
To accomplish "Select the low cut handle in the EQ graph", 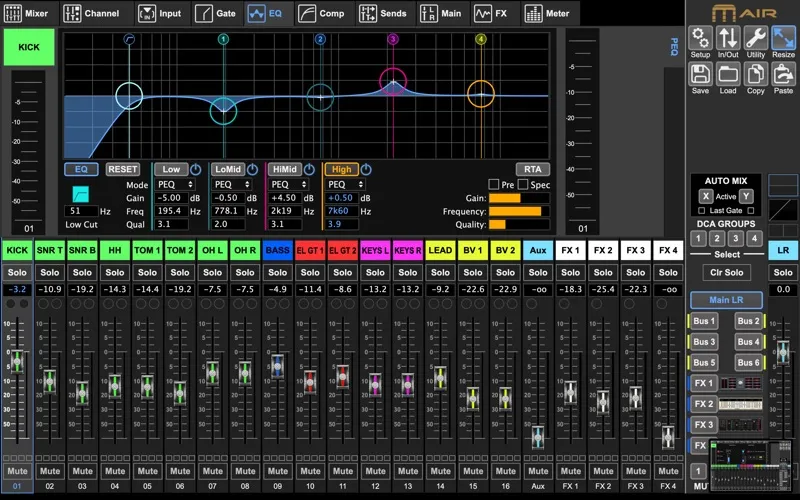I will pos(129,95).
